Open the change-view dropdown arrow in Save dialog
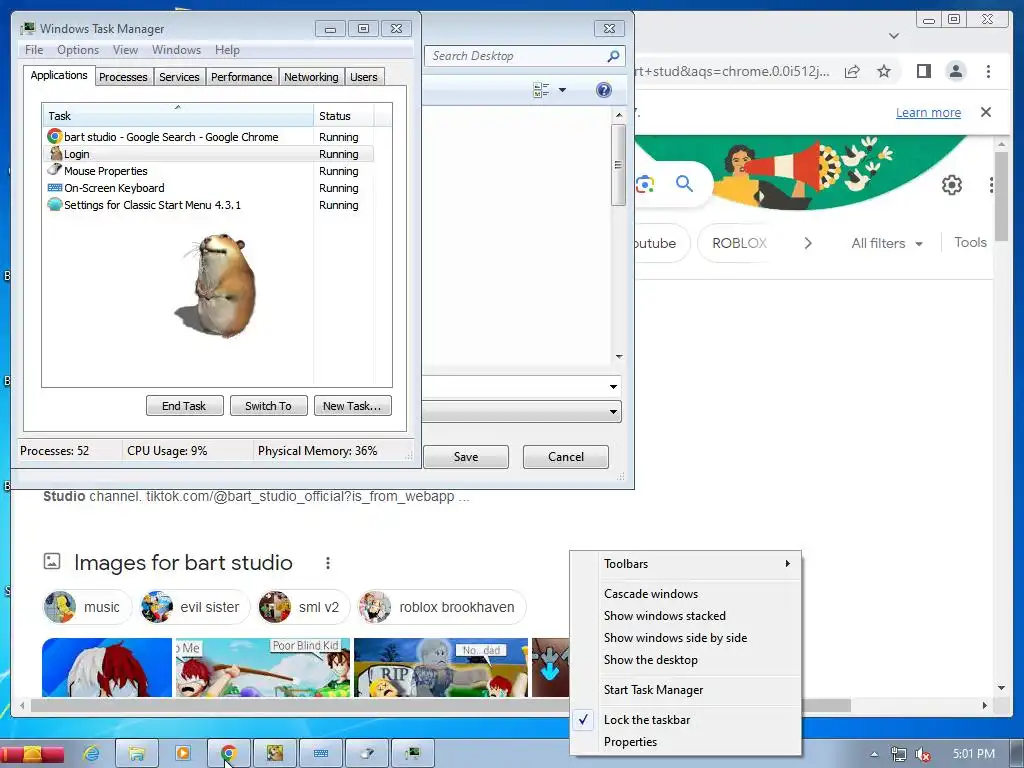This screenshot has width=1024, height=768. coord(562,90)
